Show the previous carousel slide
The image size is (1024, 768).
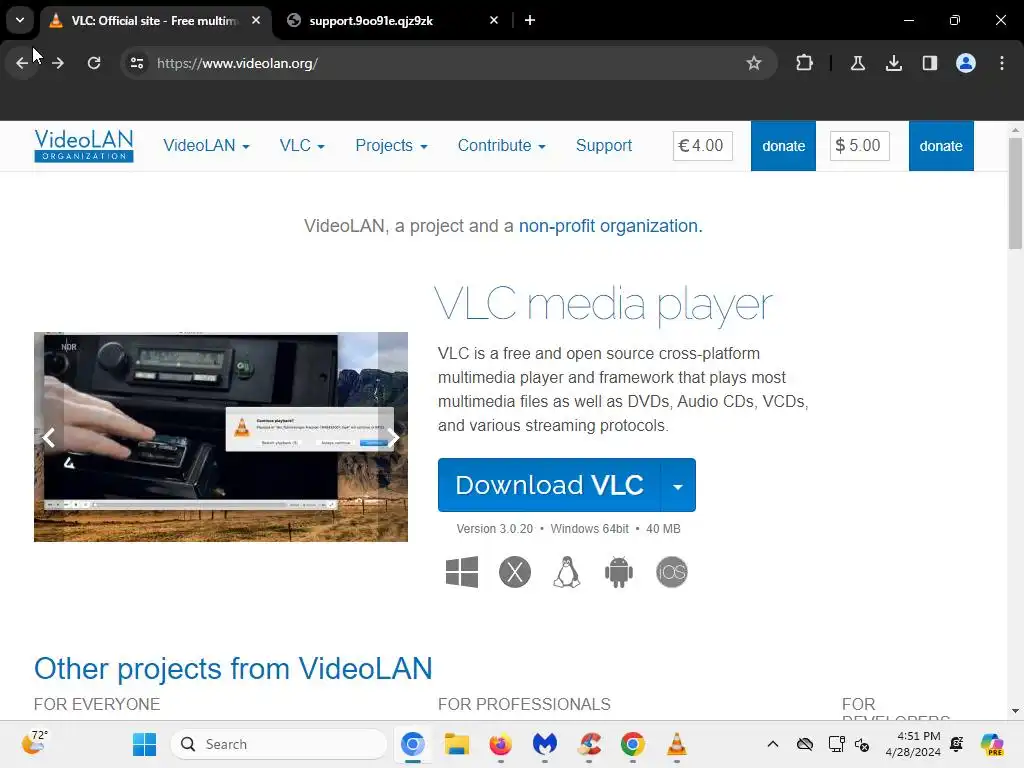49,438
